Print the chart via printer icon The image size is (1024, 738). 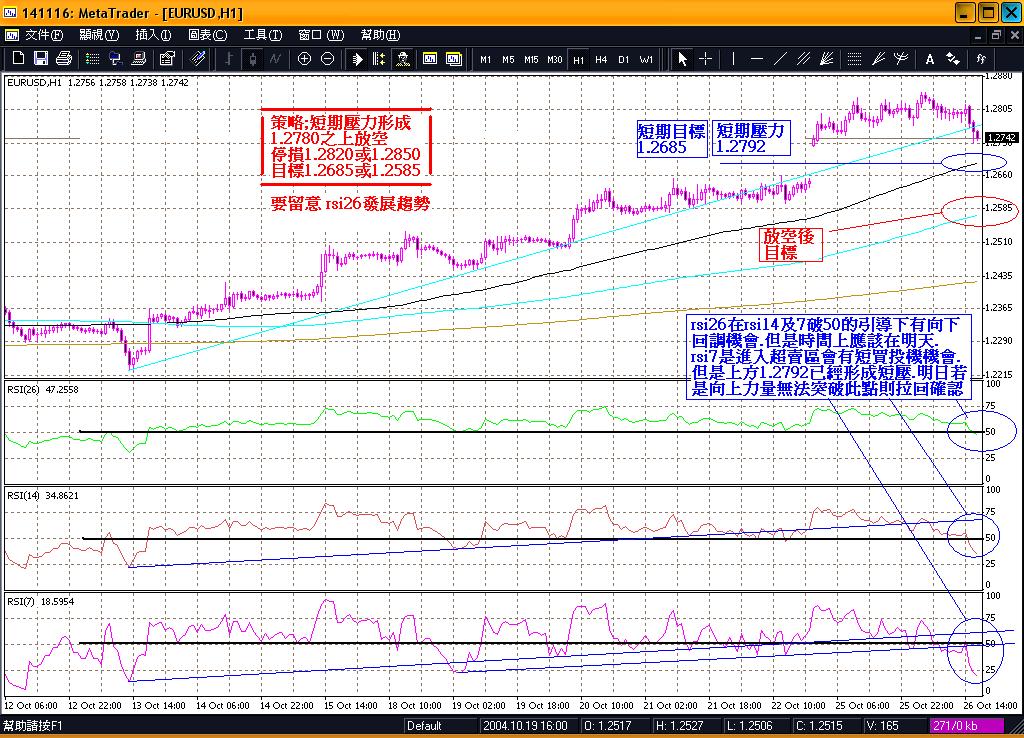(63, 59)
